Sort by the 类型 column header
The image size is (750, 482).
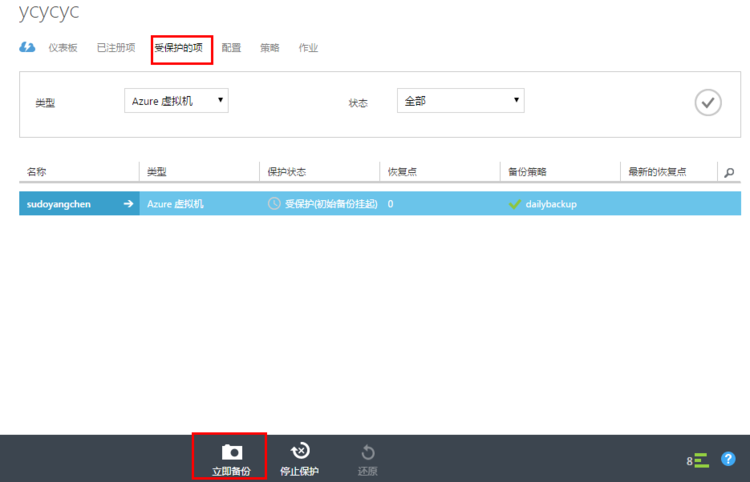[x=157, y=172]
